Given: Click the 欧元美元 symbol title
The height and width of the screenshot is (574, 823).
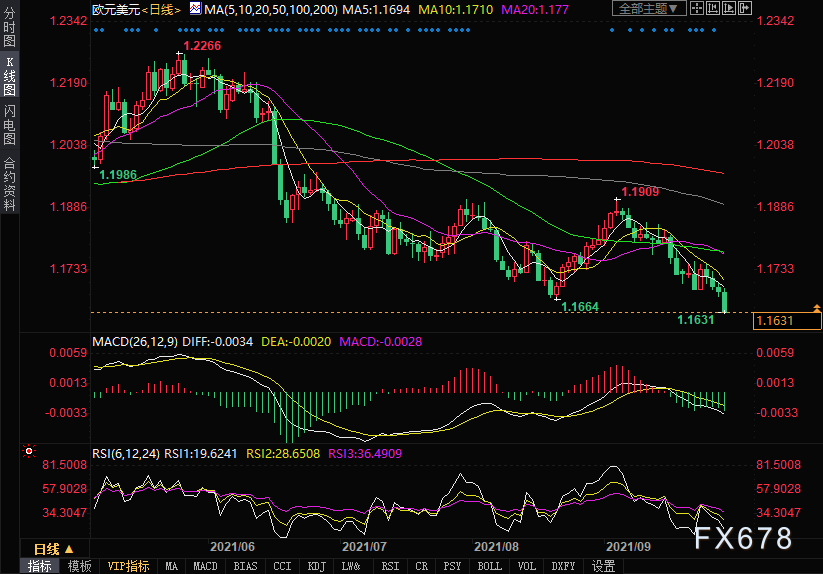Looking at the screenshot, I should coord(116,9).
